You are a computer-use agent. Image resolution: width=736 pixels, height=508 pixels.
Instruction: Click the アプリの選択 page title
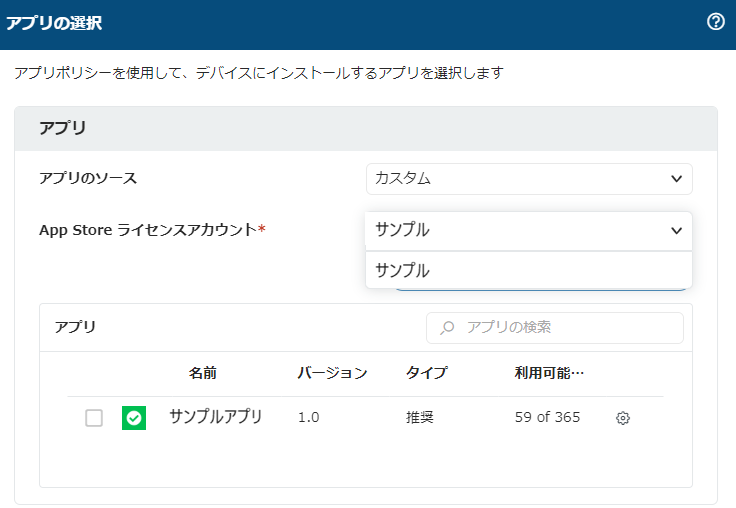(54, 23)
